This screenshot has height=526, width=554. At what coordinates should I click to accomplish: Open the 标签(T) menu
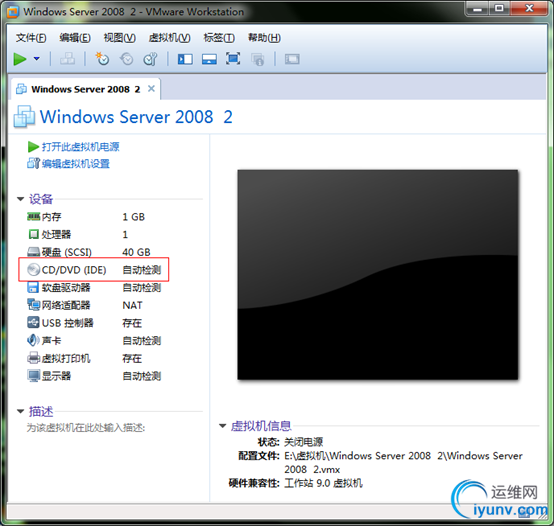click(219, 38)
